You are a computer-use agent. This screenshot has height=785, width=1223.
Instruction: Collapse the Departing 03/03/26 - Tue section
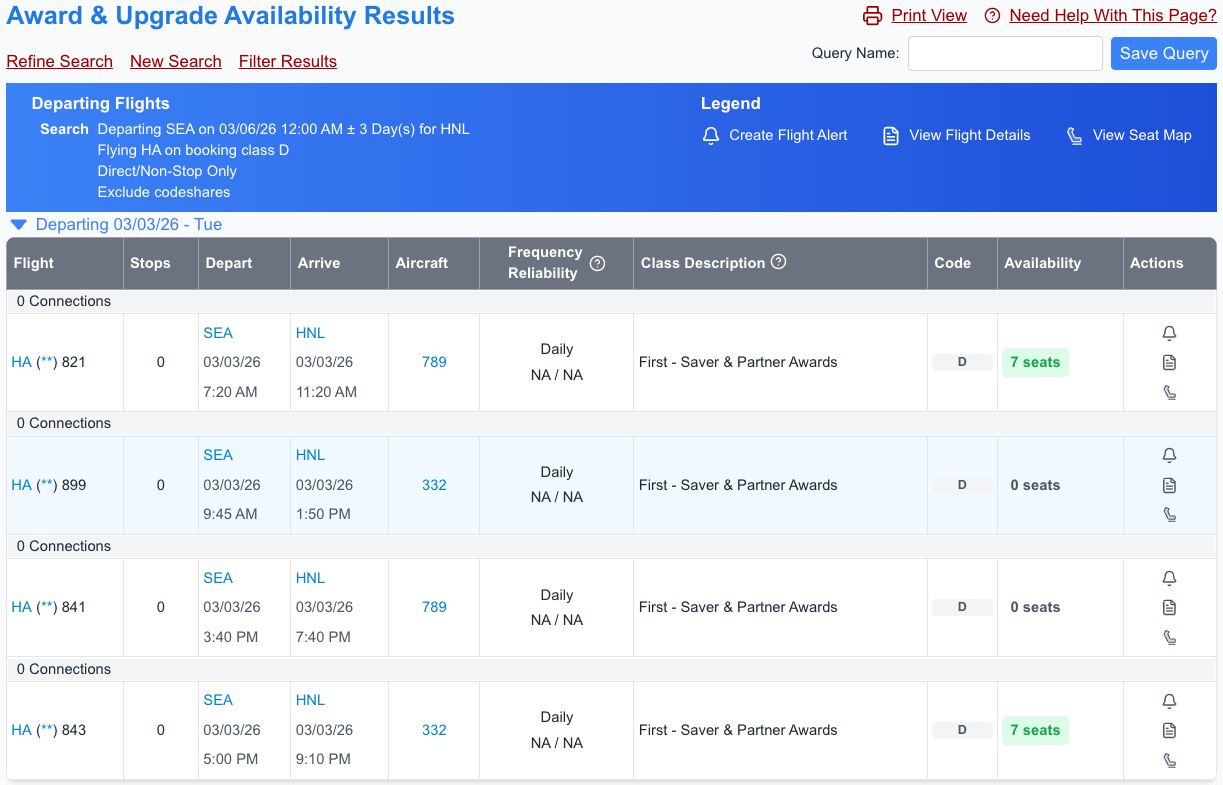pyautogui.click(x=18, y=224)
